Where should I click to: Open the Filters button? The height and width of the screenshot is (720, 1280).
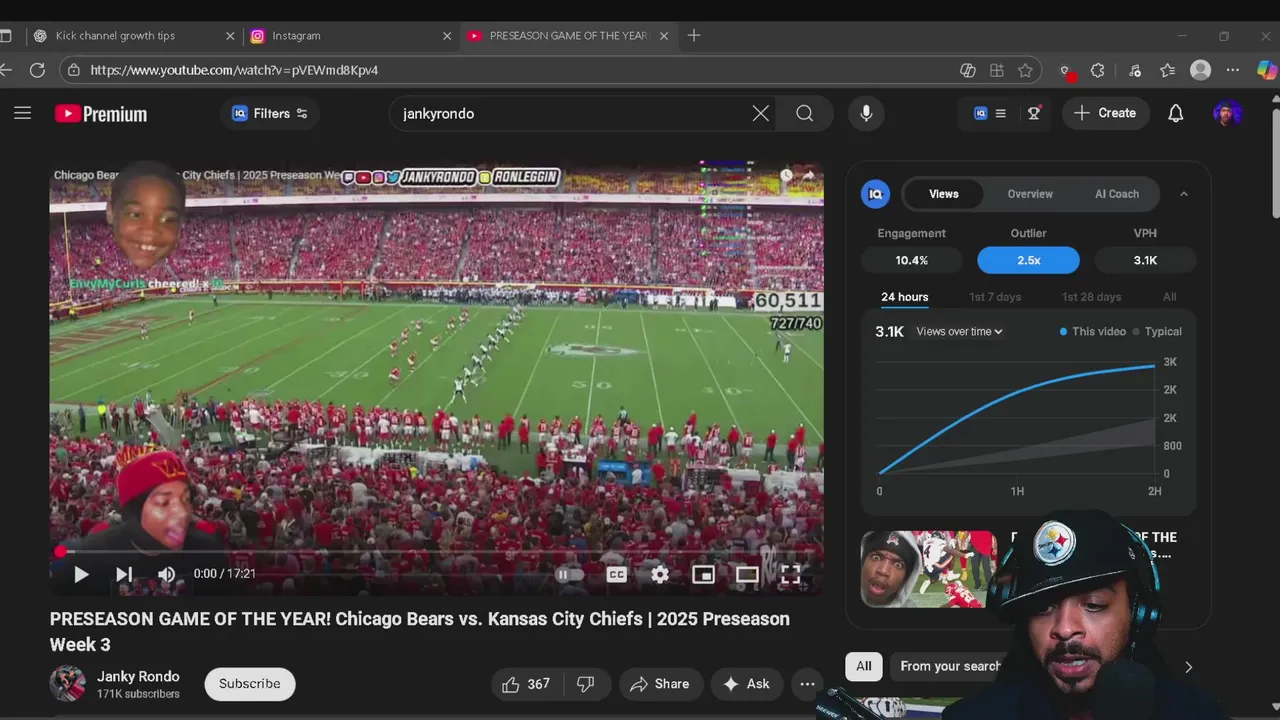point(270,113)
